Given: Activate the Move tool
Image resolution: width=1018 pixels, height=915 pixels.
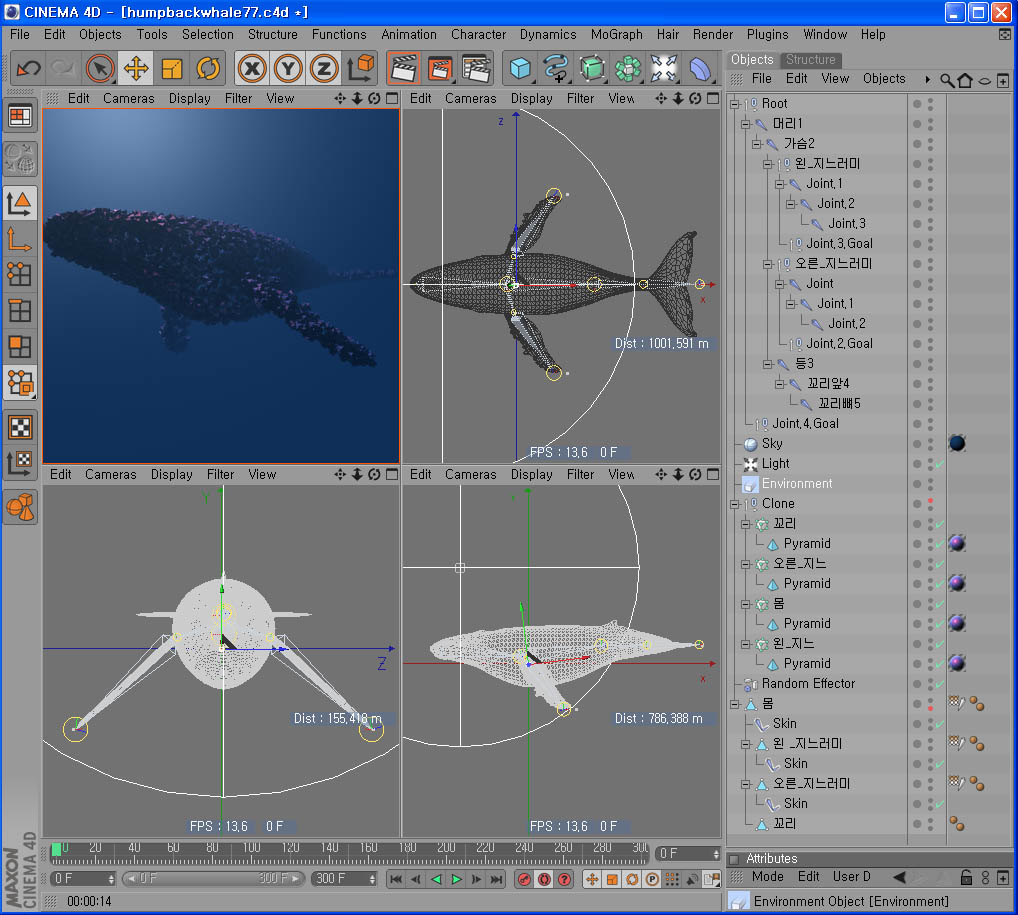Looking at the screenshot, I should click(136, 68).
